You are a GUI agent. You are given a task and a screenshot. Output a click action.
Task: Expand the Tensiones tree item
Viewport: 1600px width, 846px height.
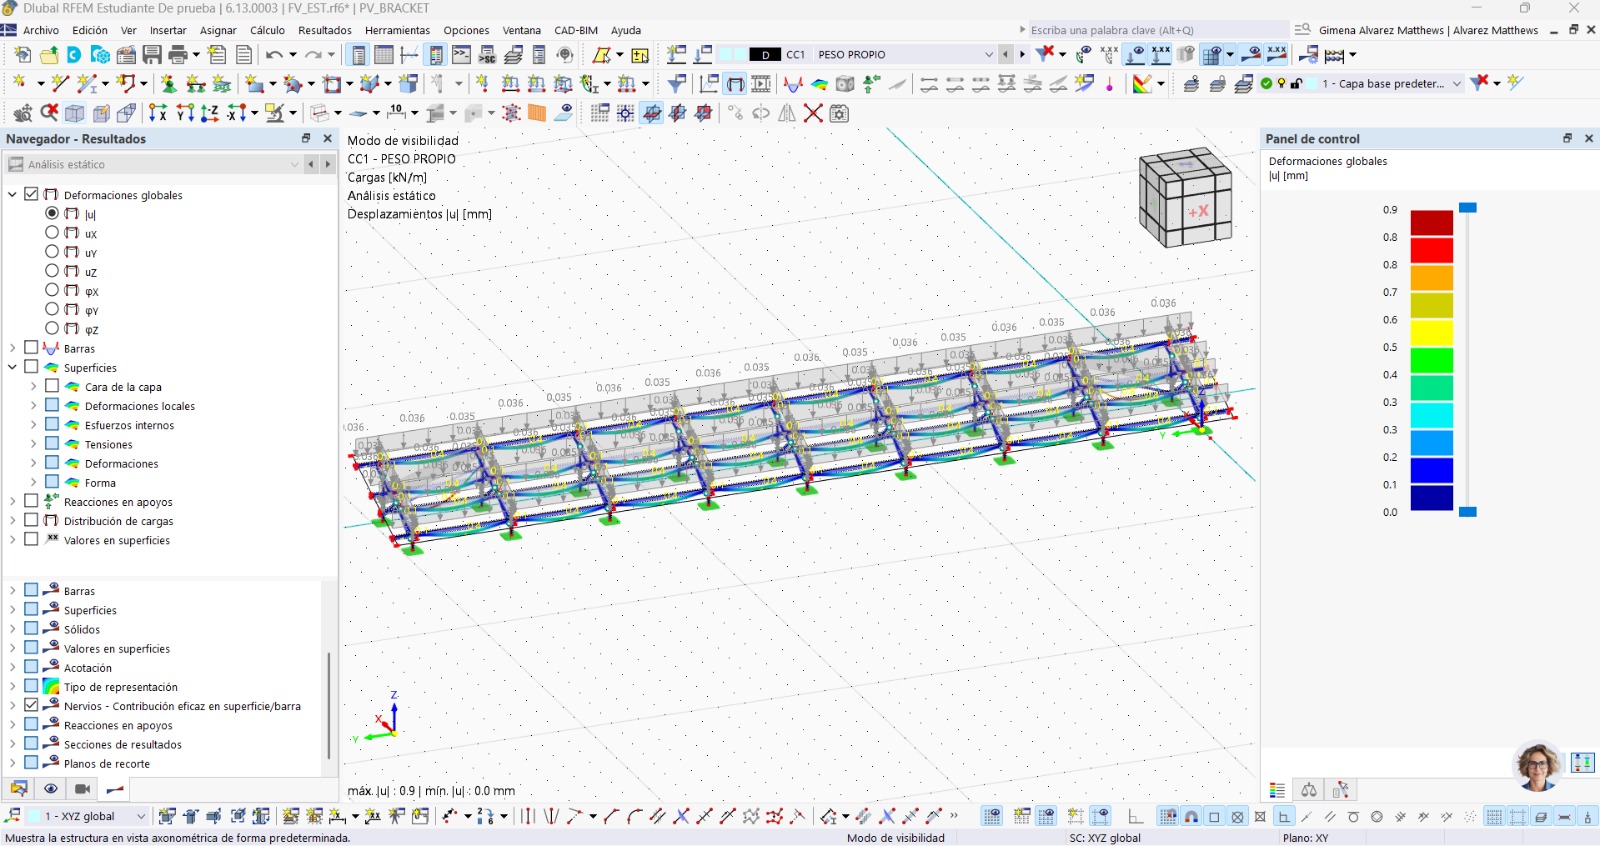[x=33, y=444]
